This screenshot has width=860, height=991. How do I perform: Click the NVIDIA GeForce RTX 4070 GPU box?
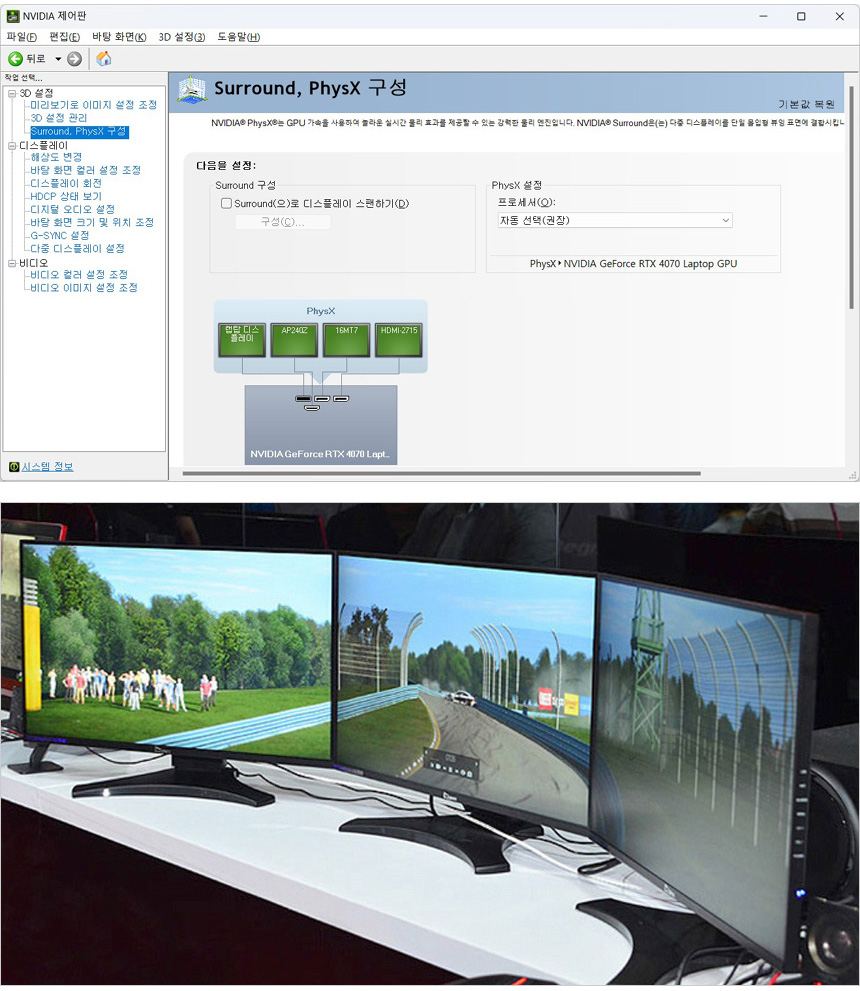[321, 425]
